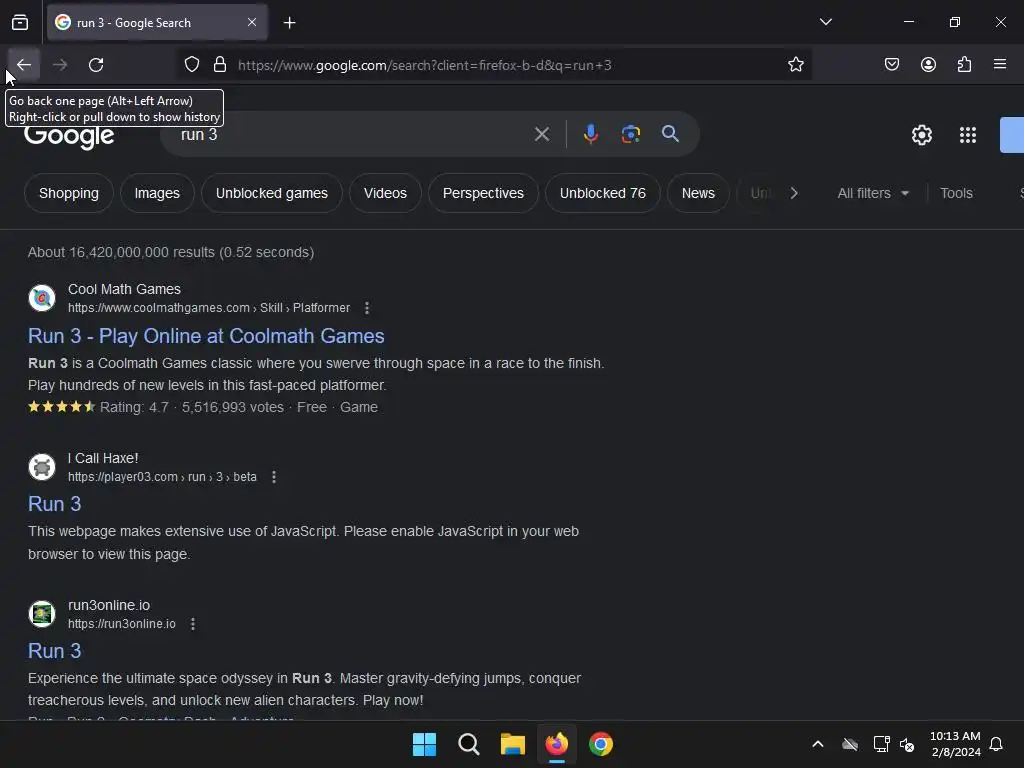Click the forward navigation arrow

click(x=60, y=65)
